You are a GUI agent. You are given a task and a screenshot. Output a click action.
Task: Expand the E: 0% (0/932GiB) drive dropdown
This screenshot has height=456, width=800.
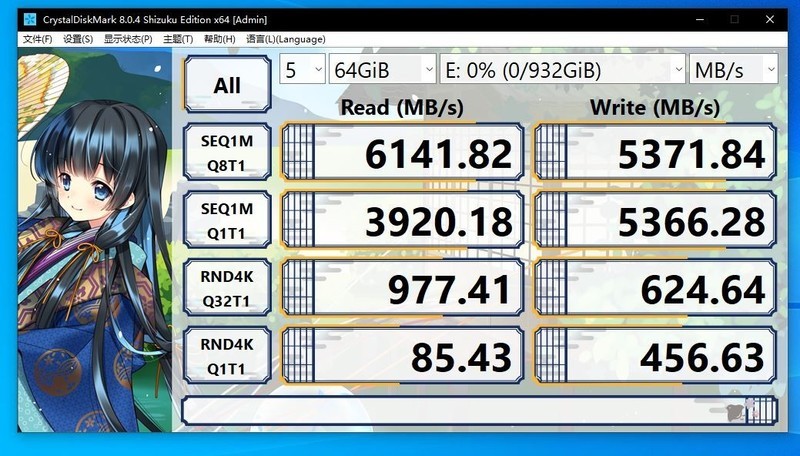click(563, 69)
